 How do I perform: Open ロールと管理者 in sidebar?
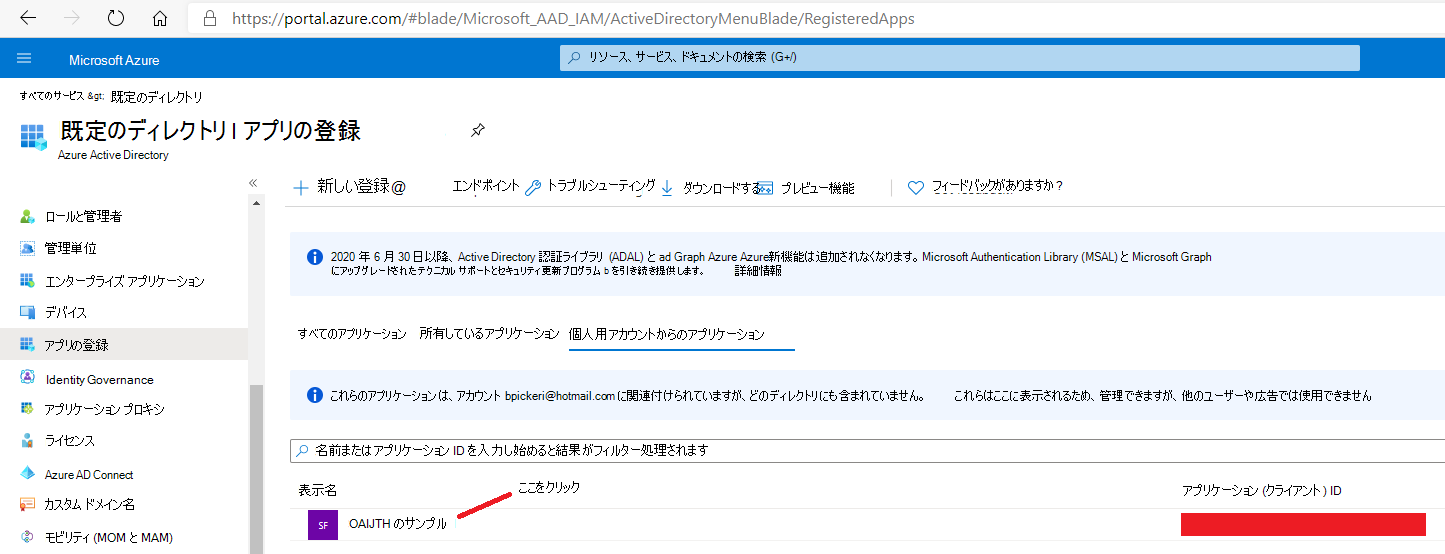coord(84,216)
